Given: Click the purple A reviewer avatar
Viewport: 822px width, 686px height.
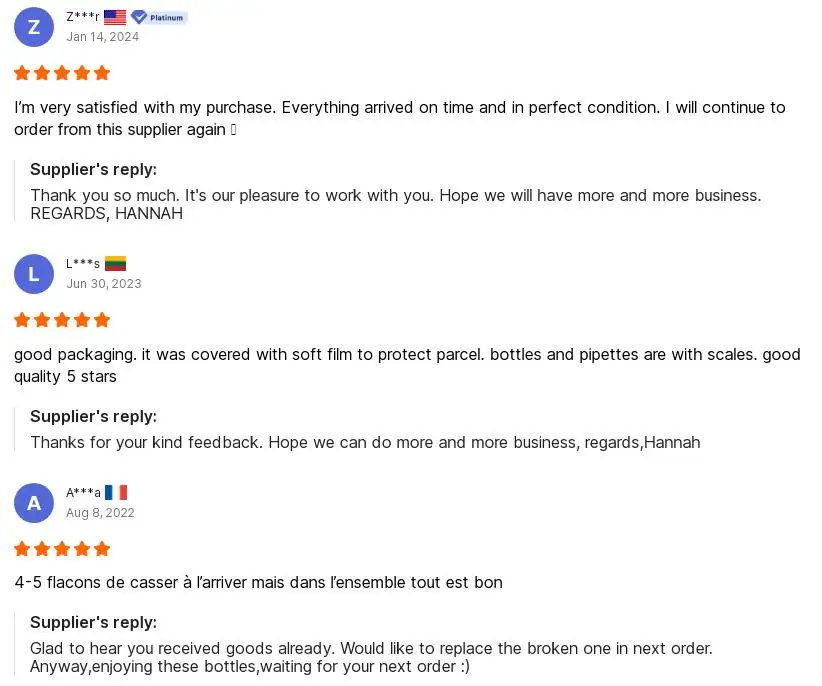Looking at the screenshot, I should (x=34, y=503).
